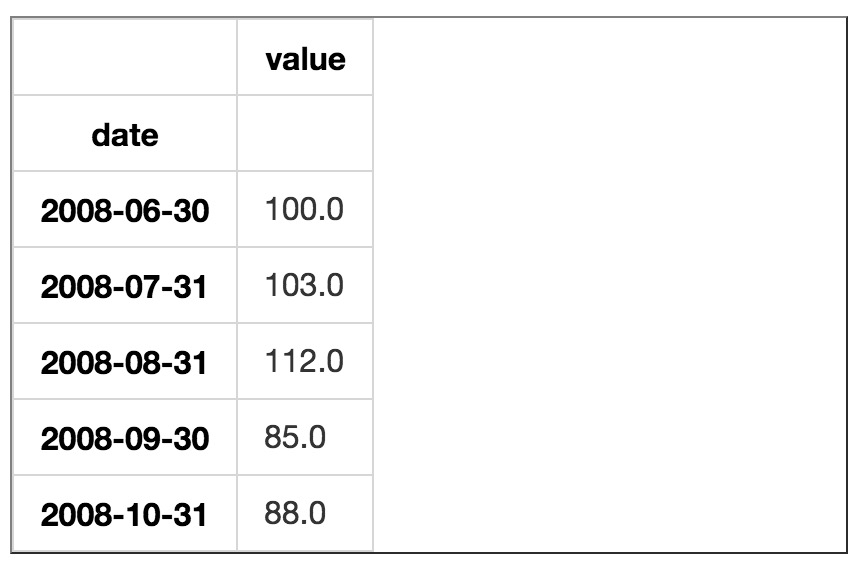
Task: Select the most recent date in the index
Action: tap(125, 514)
